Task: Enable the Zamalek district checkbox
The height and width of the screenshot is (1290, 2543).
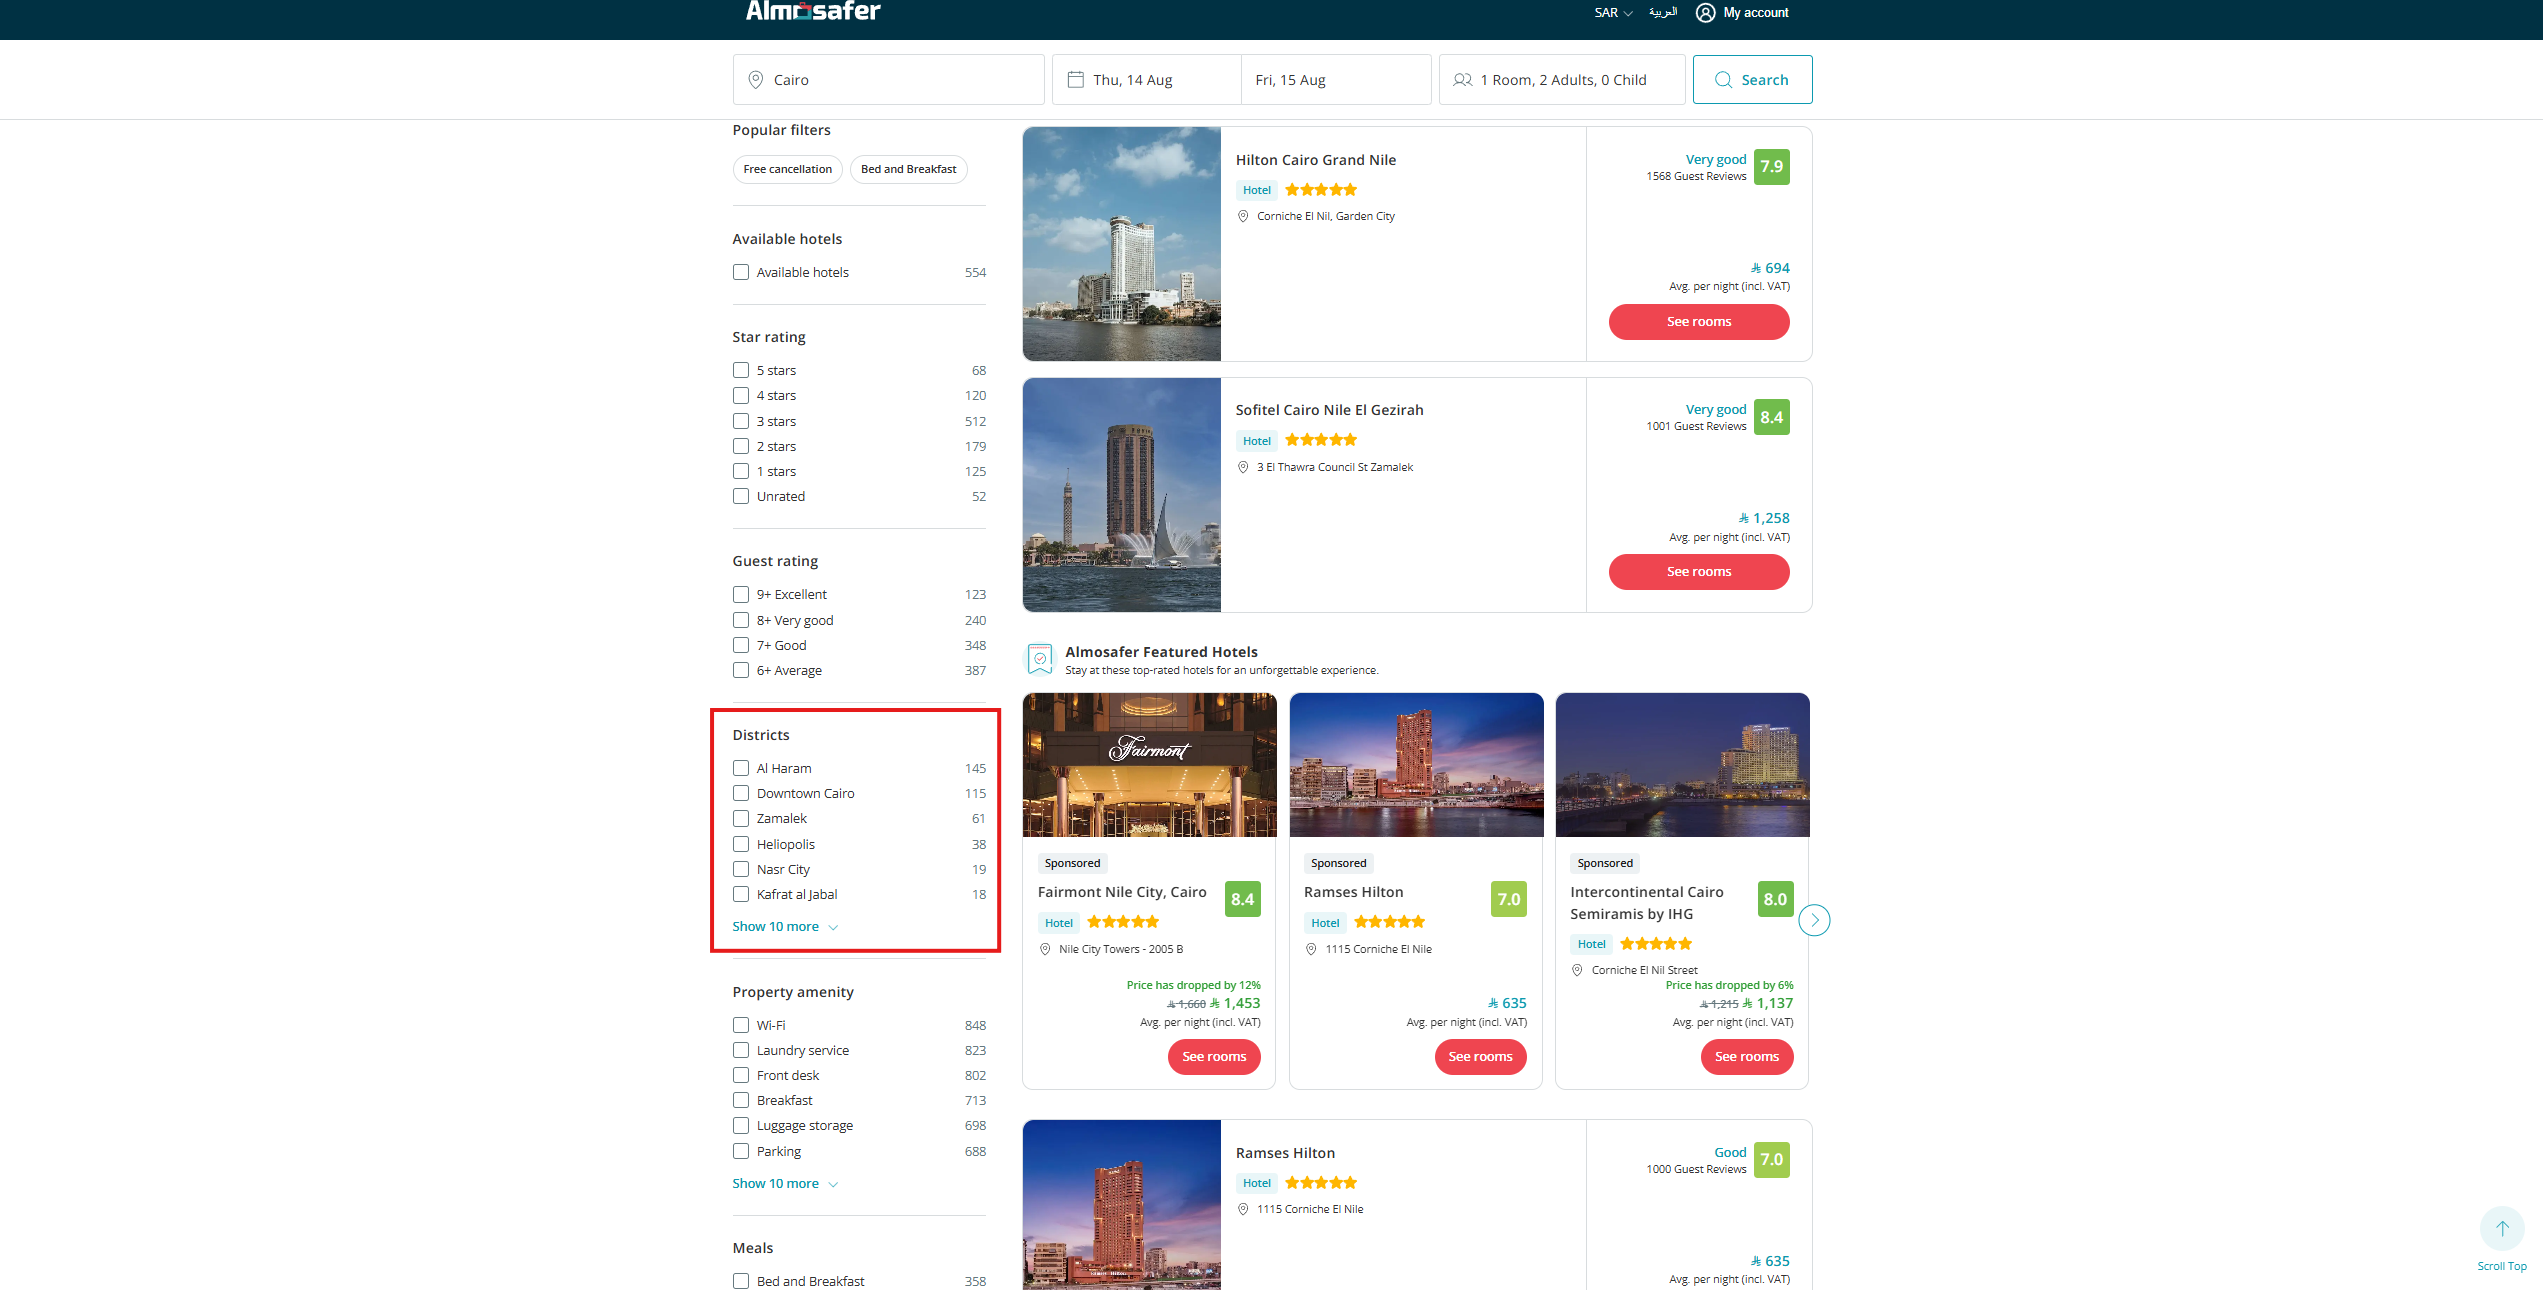Action: (x=741, y=819)
